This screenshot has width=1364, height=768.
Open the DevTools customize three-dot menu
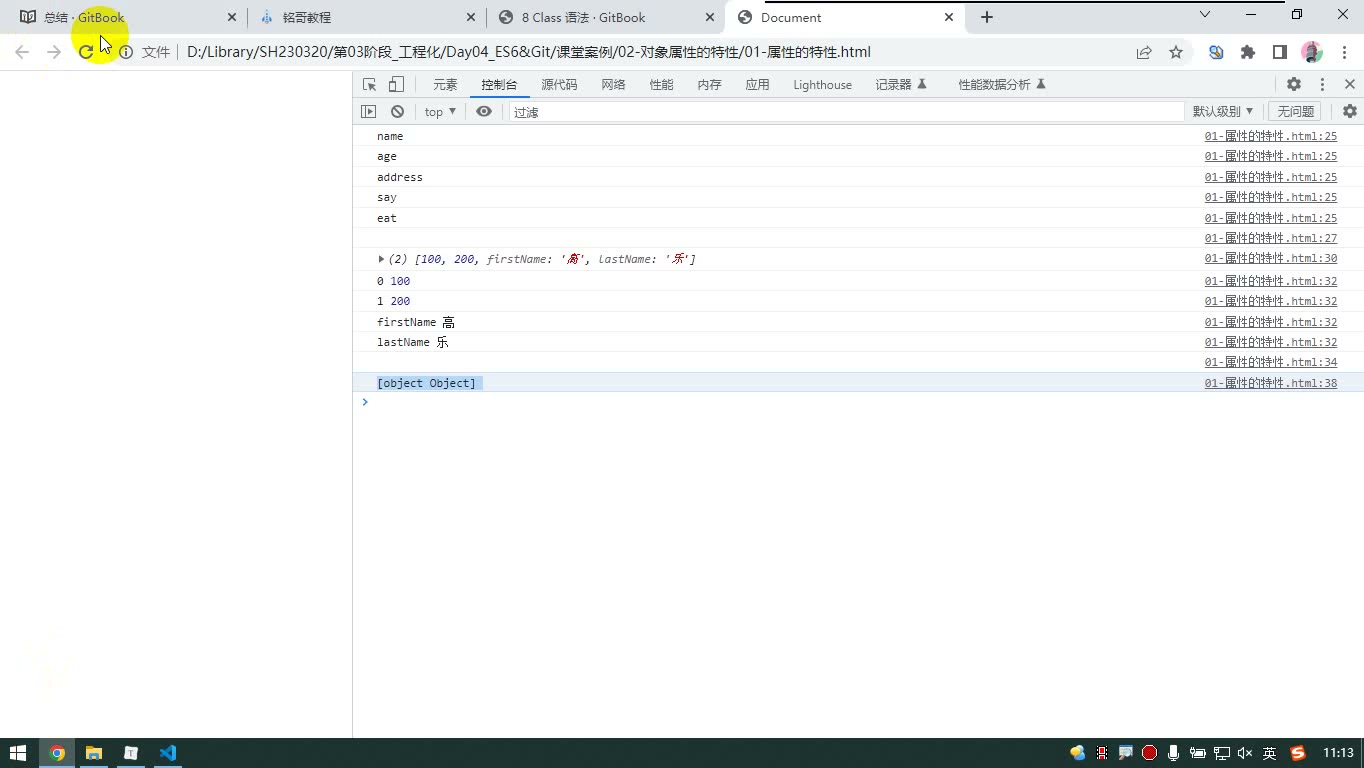click(1322, 85)
